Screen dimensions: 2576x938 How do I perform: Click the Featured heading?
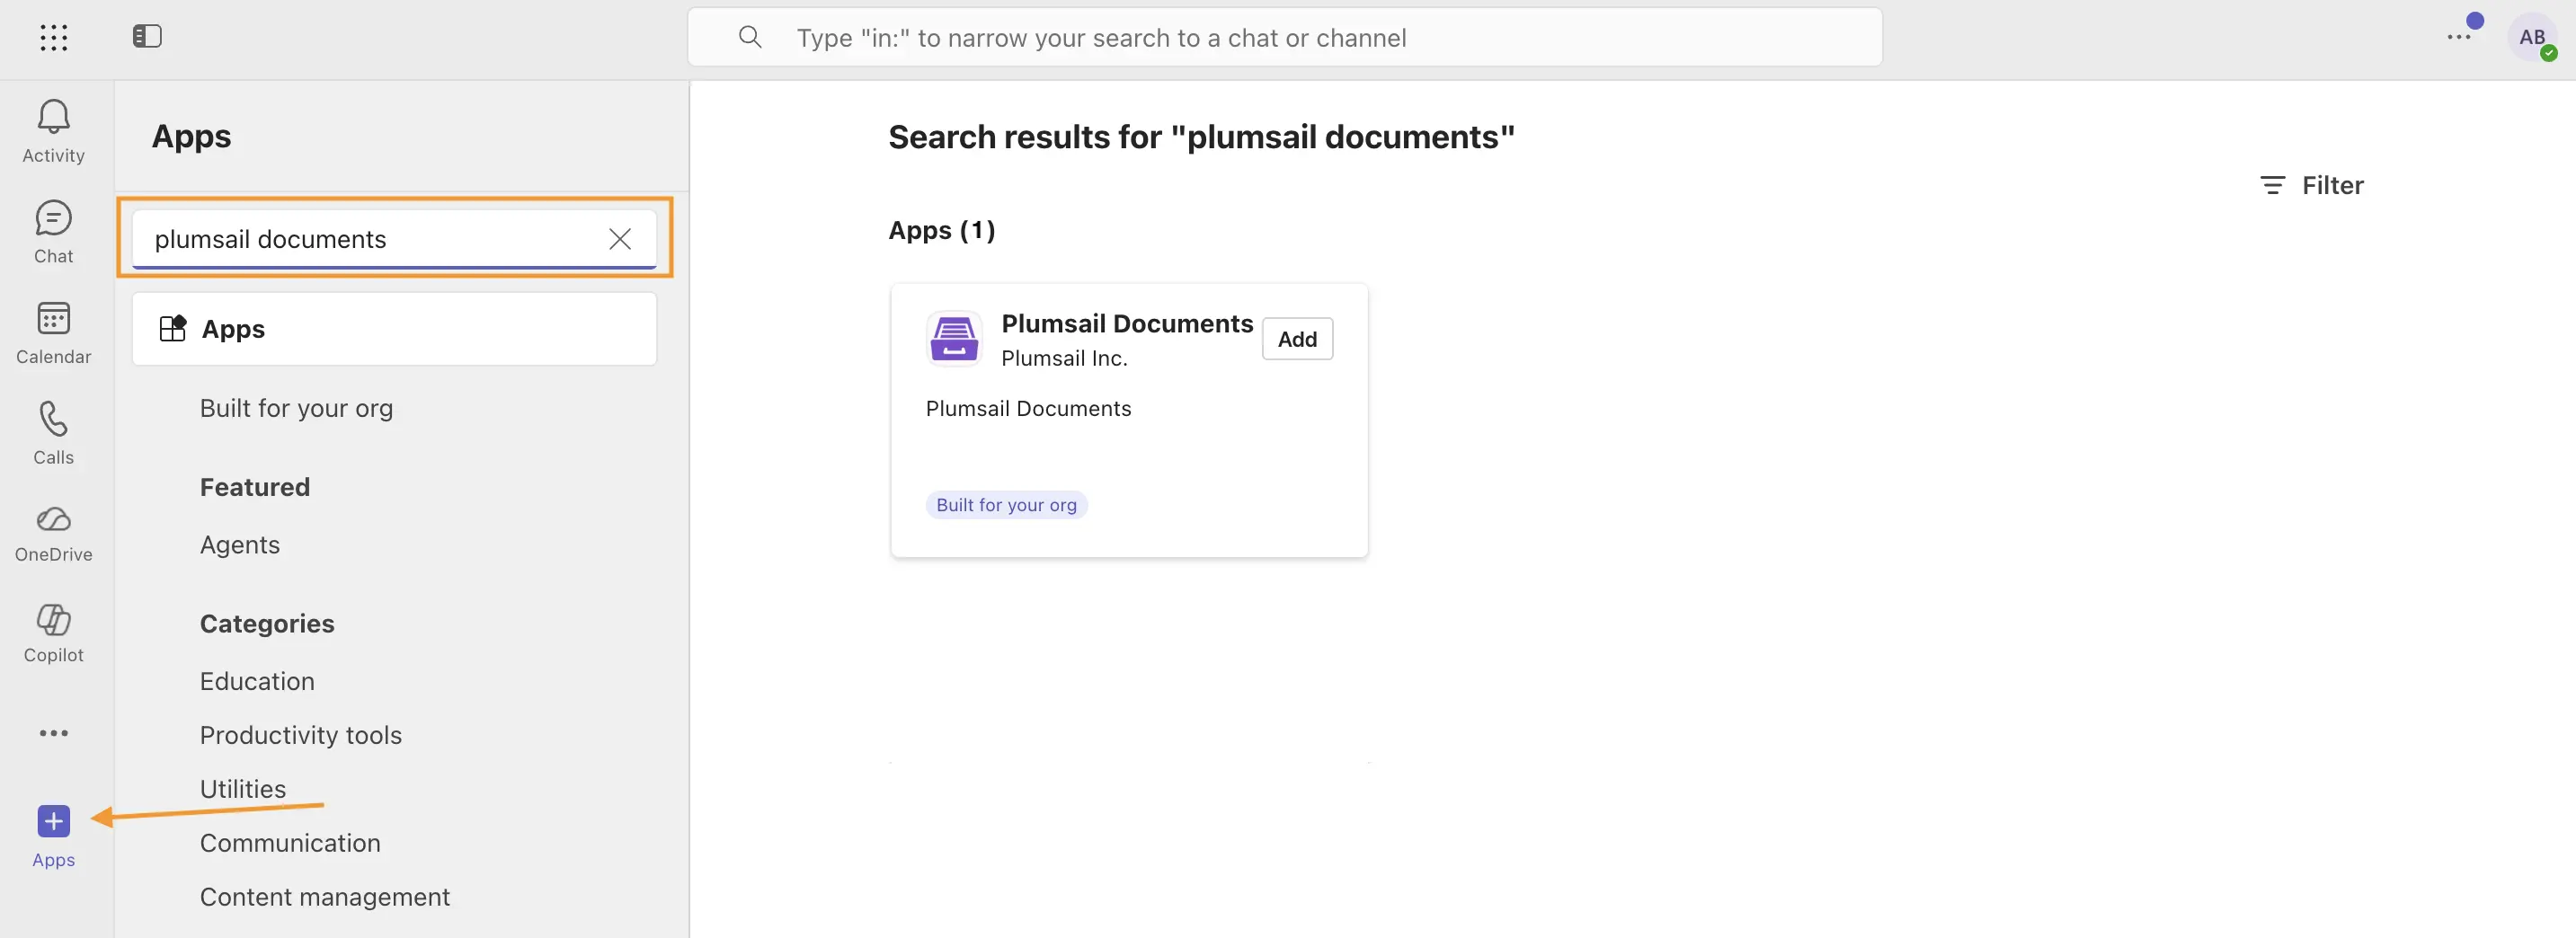click(x=255, y=487)
